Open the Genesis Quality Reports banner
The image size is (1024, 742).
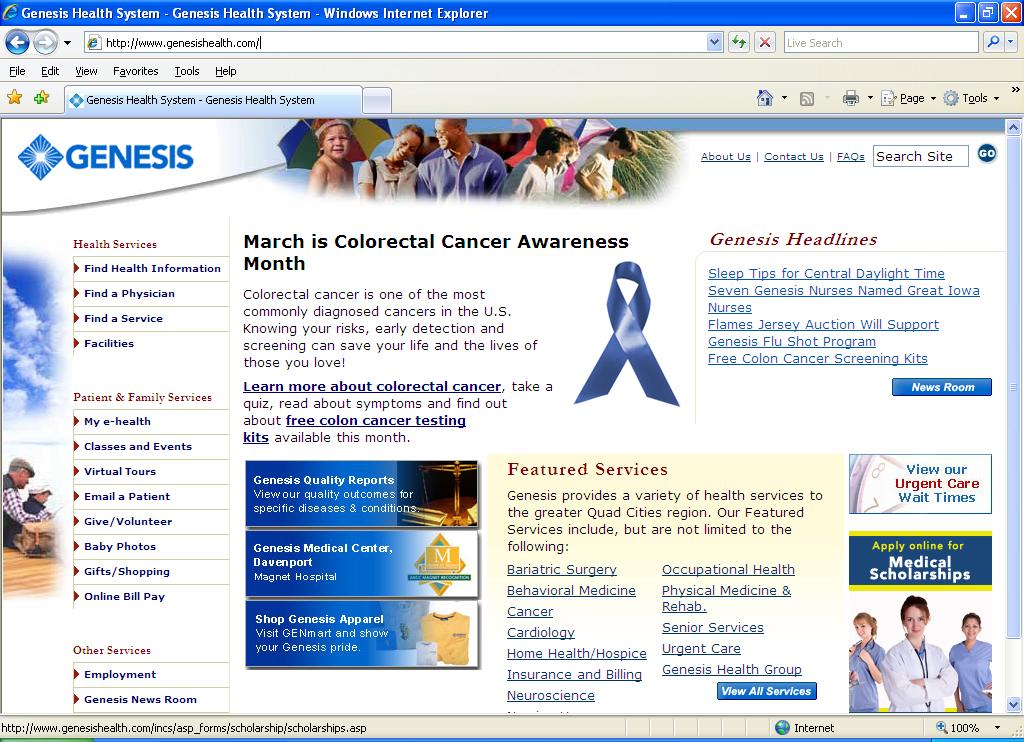click(x=362, y=494)
